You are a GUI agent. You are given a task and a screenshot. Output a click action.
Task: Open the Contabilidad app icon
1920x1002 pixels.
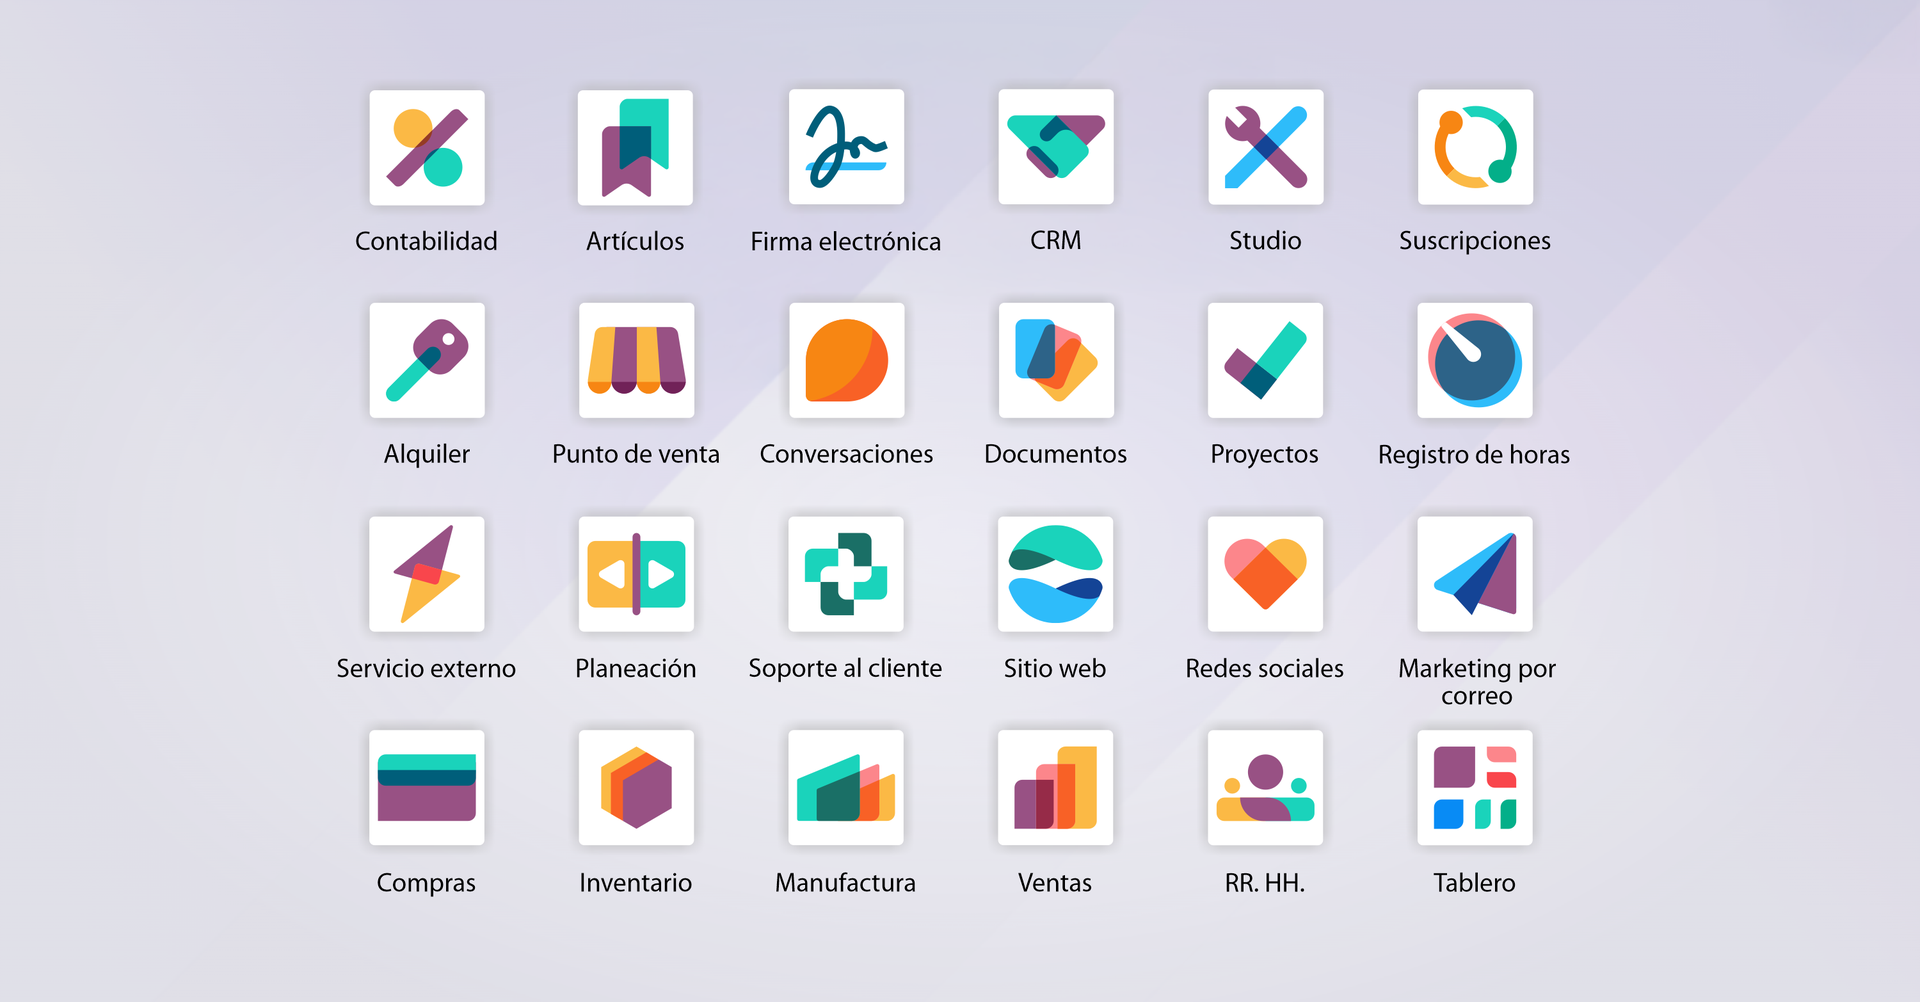tap(427, 148)
